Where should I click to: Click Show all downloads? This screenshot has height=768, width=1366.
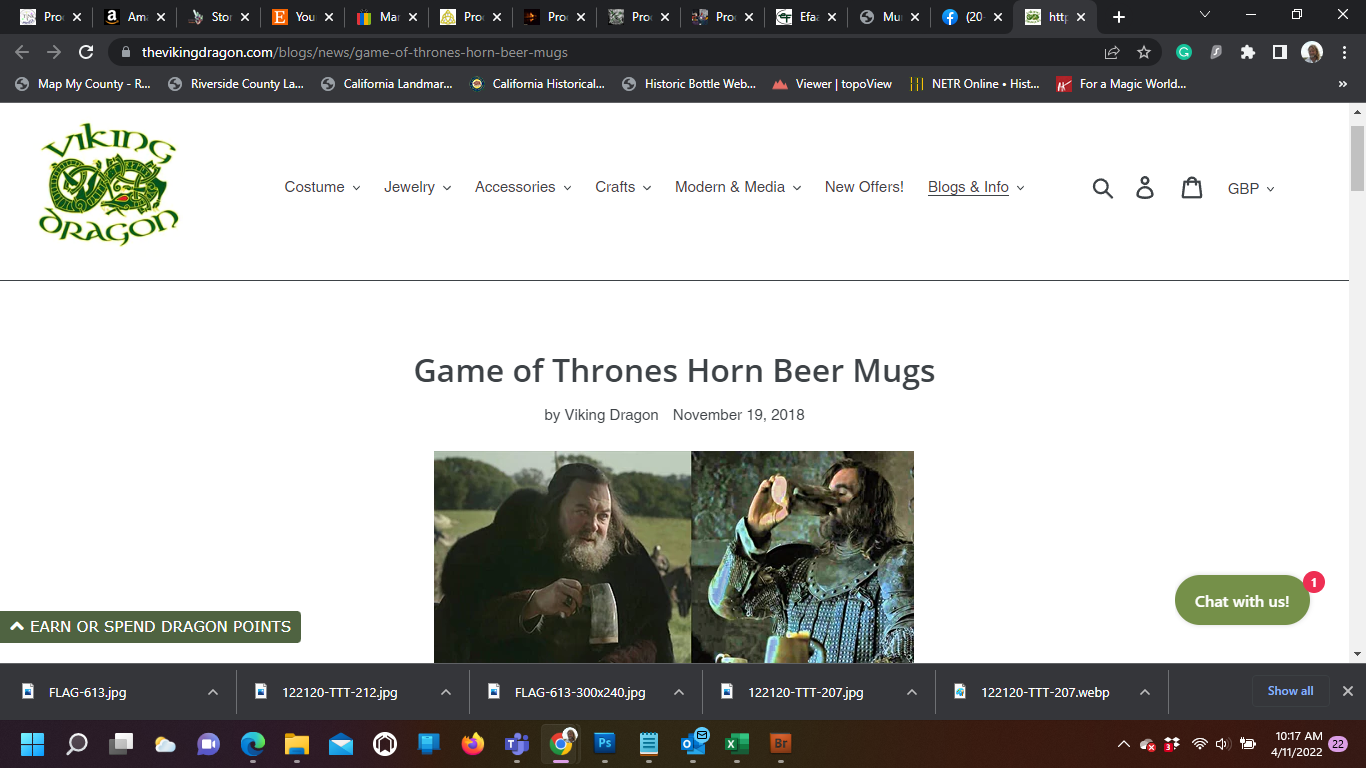(x=1290, y=691)
